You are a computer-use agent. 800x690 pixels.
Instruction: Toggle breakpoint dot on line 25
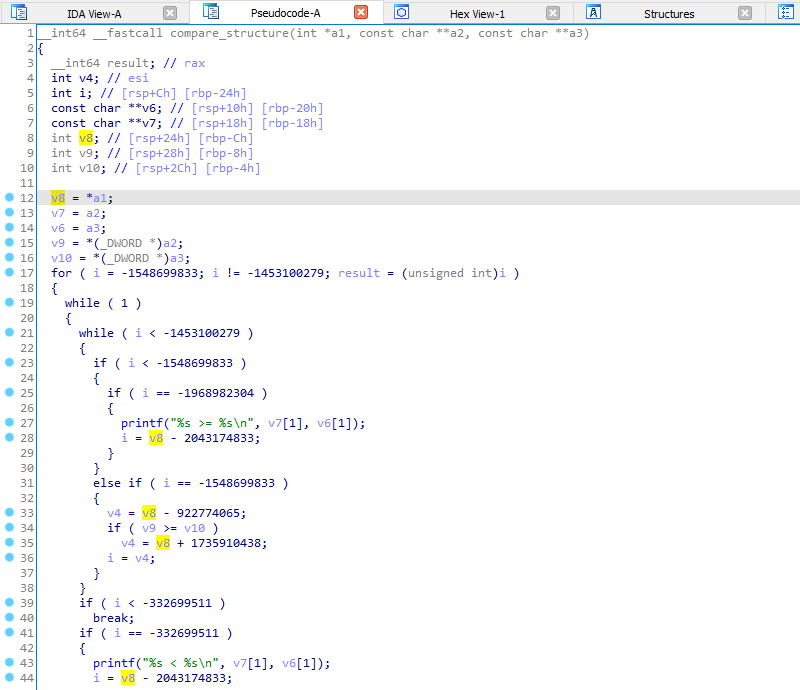[x=9, y=392]
